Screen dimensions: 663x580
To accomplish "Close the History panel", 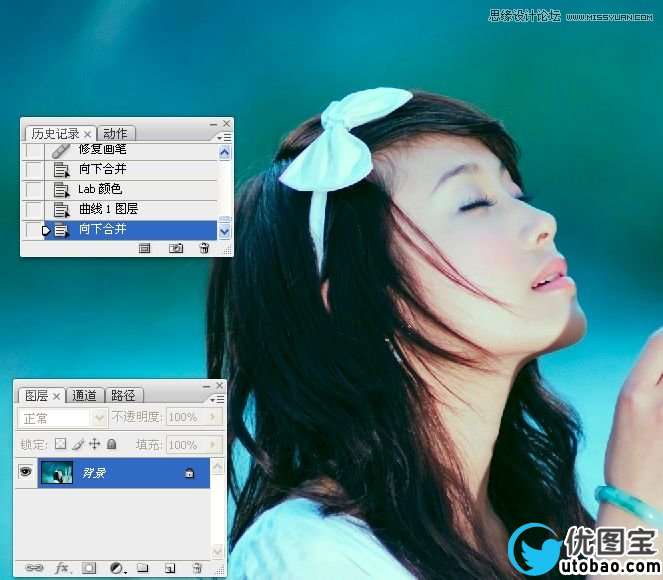I will [x=227, y=123].
